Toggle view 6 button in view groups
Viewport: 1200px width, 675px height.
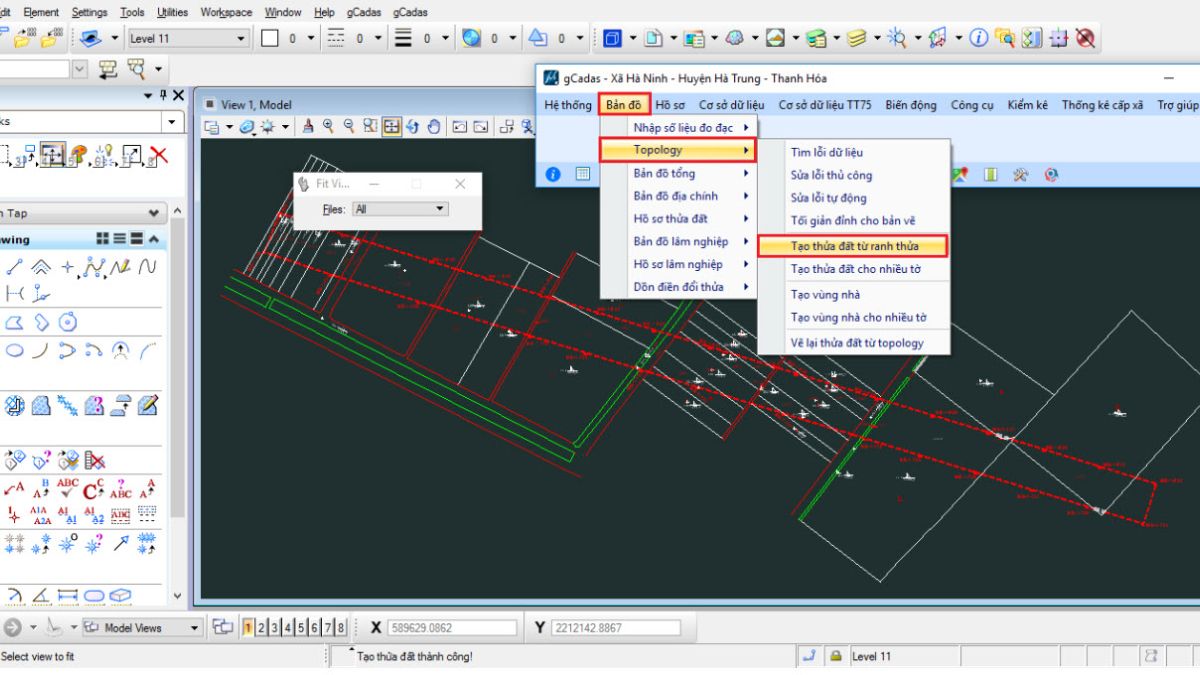[314, 627]
